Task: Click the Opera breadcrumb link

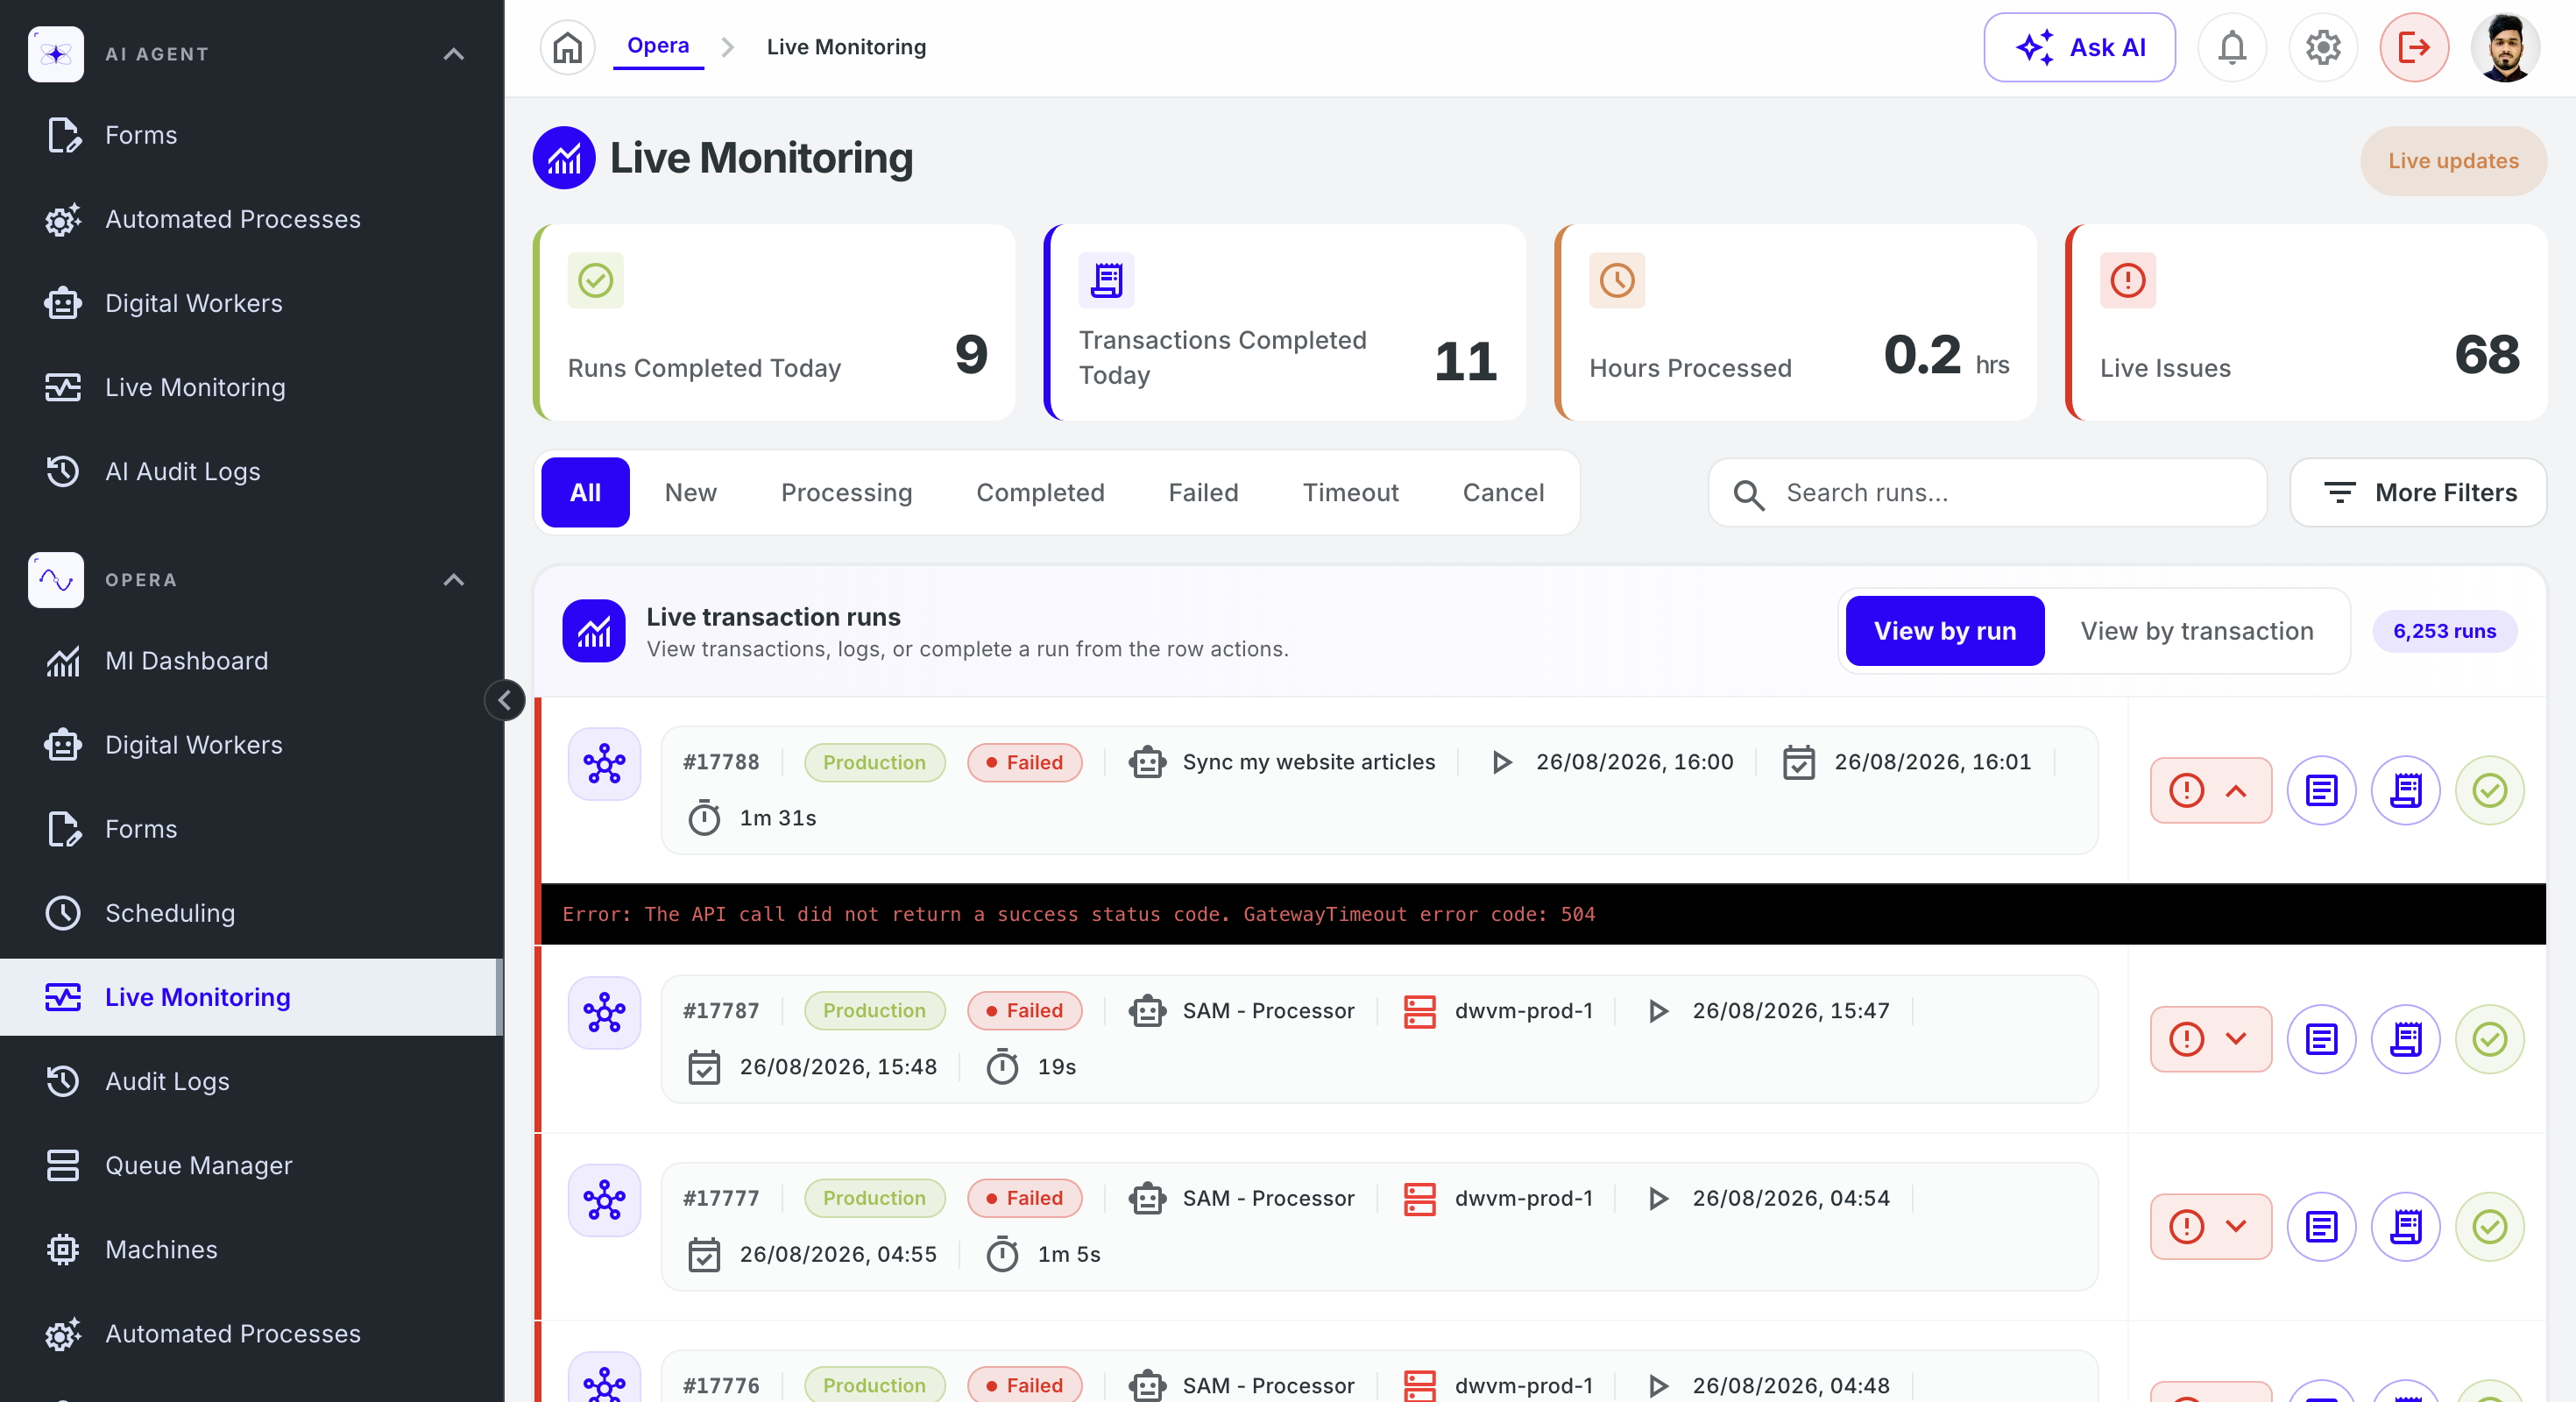Action: pyautogui.click(x=658, y=45)
